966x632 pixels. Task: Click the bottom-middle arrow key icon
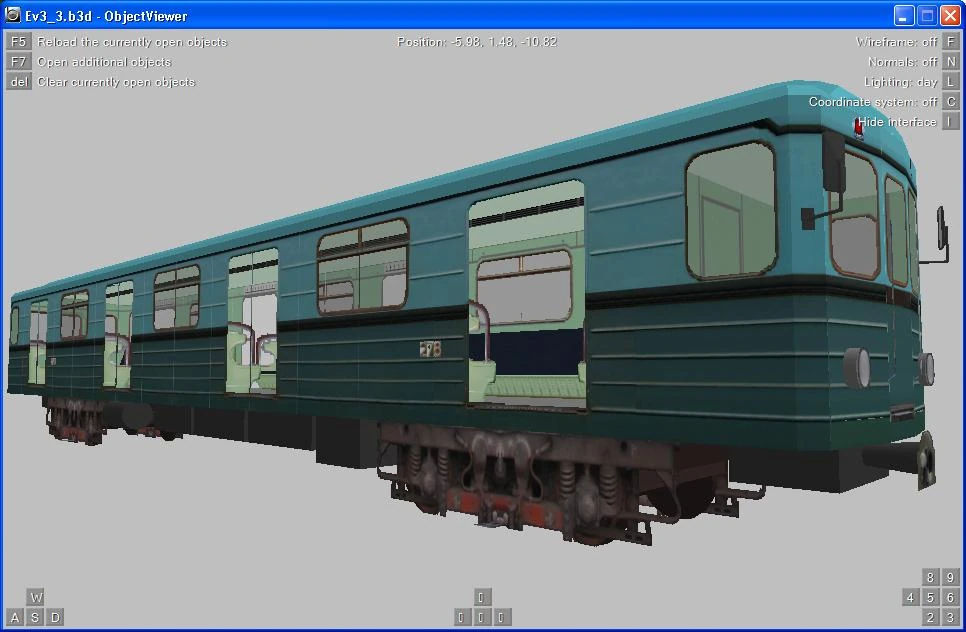pos(481,617)
